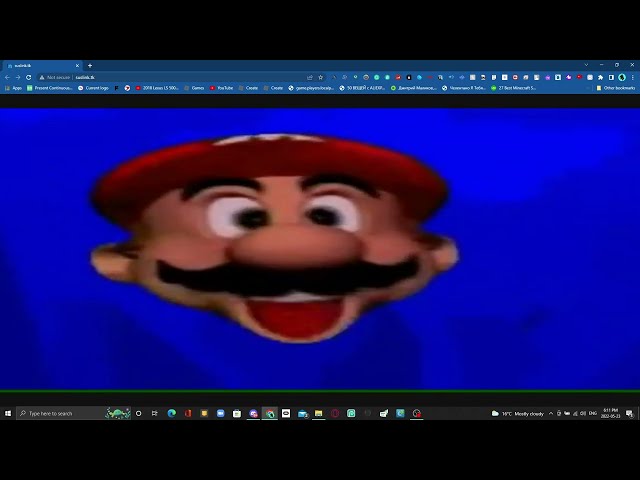Open the Apps bookmark shortcut
The width and height of the screenshot is (640, 480).
[x=13, y=88]
